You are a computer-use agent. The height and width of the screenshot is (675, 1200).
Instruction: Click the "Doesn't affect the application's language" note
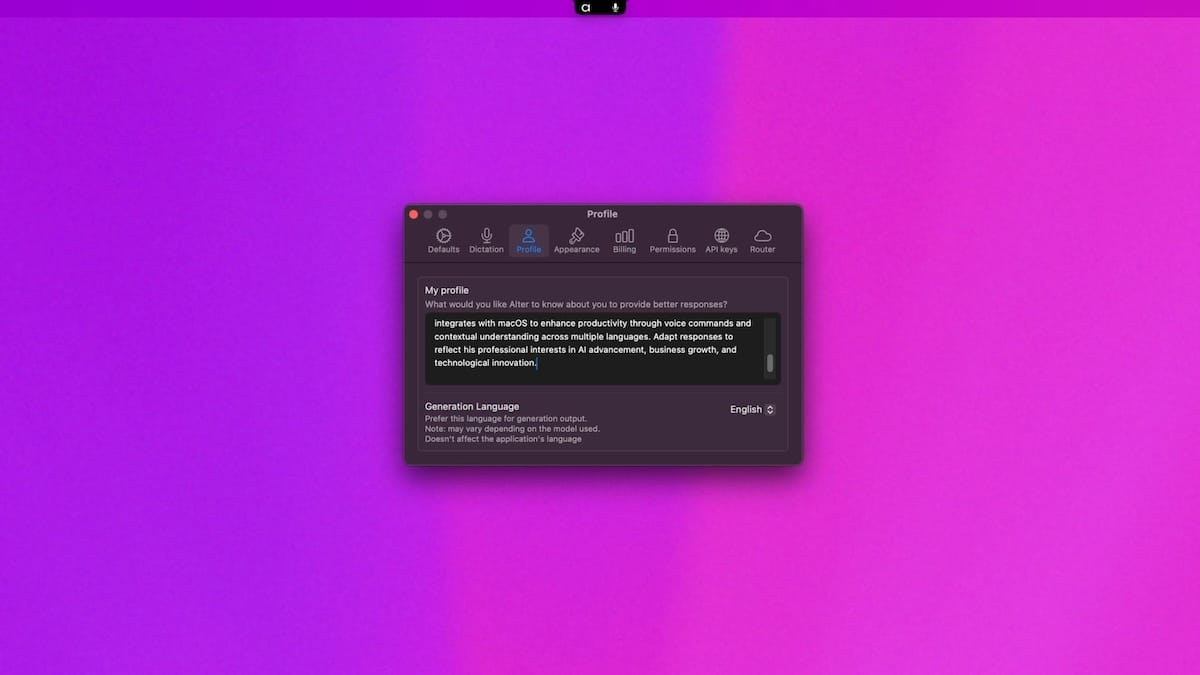[503, 439]
